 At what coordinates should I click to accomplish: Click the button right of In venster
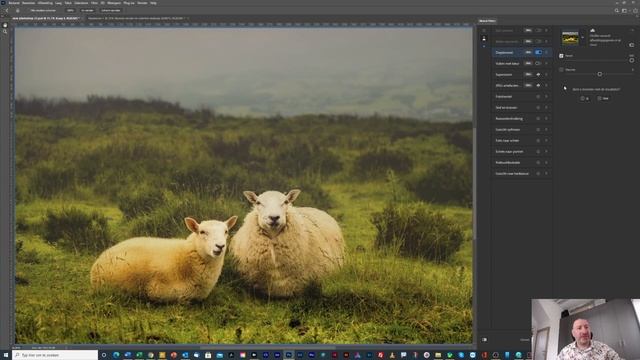[111, 11]
